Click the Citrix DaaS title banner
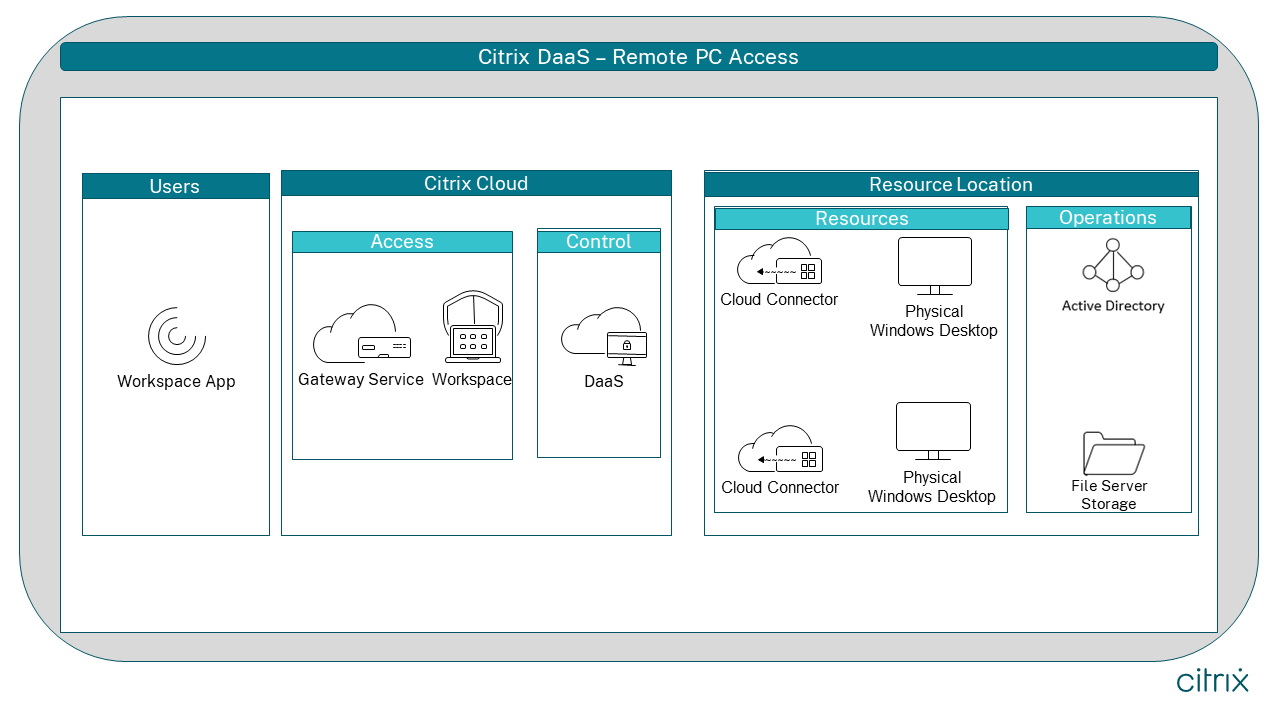 pyautogui.click(x=640, y=57)
